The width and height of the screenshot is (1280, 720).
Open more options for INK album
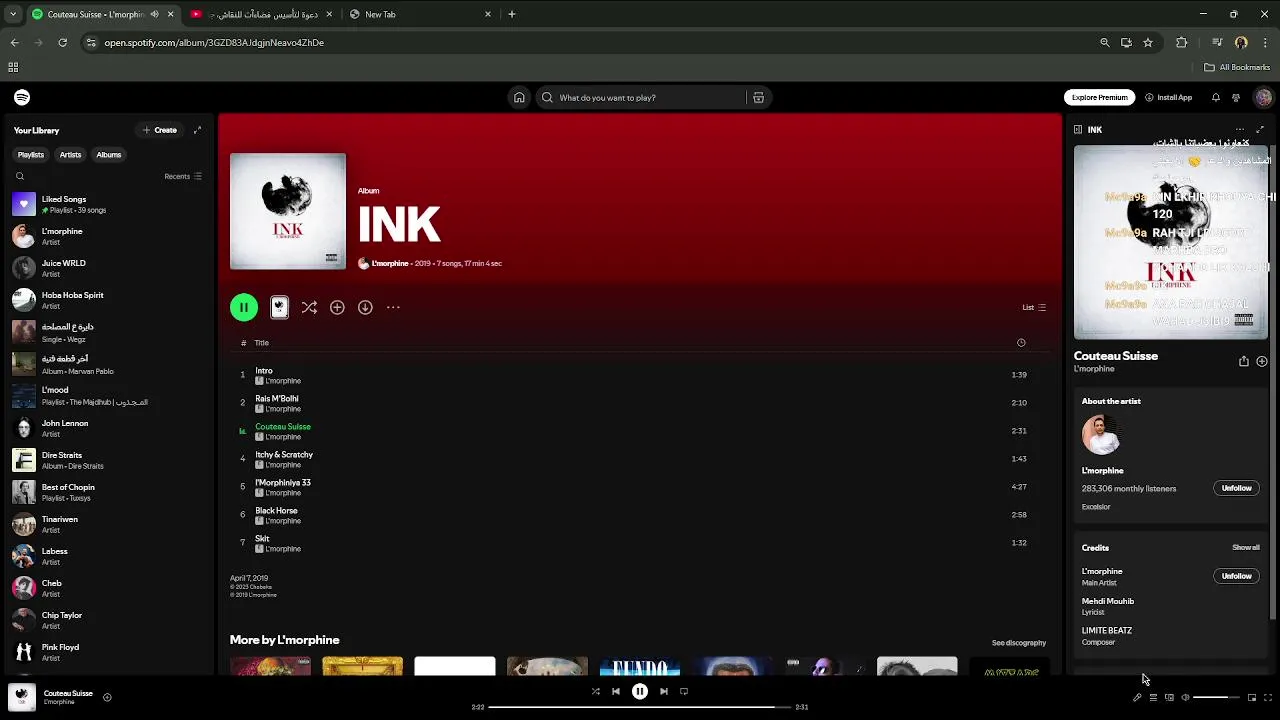pyautogui.click(x=393, y=307)
